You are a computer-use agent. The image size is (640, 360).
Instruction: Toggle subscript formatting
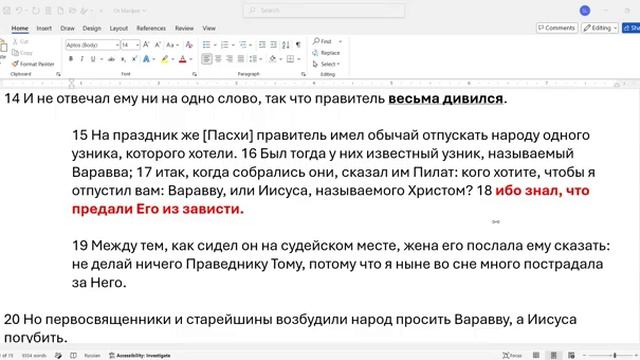click(x=123, y=59)
